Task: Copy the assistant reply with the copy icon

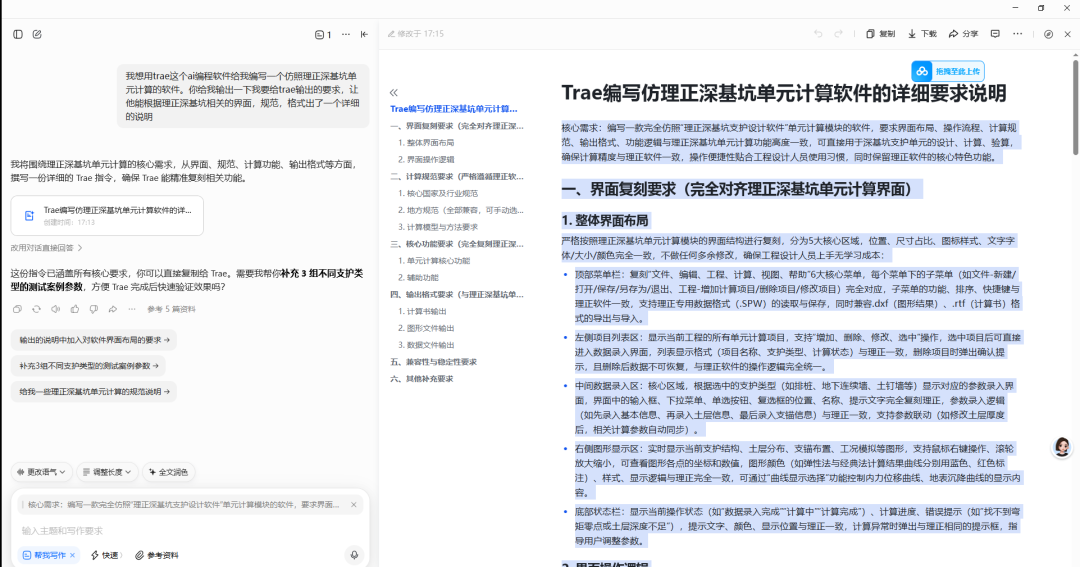Action: point(17,309)
